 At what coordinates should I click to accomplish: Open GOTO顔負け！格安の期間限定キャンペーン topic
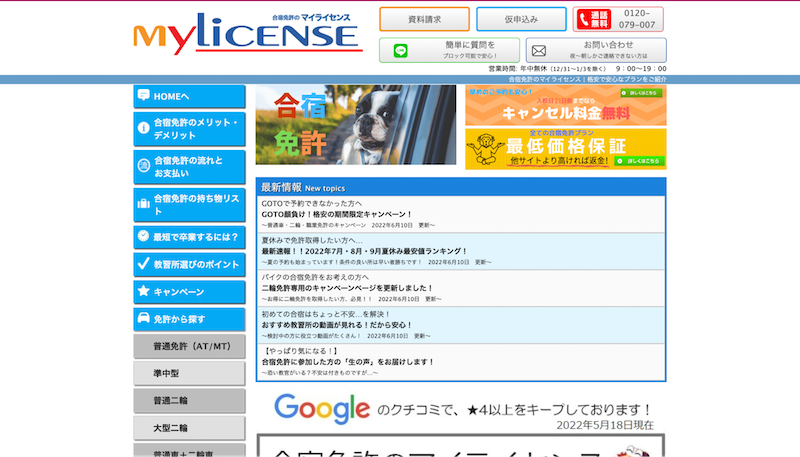337,214
